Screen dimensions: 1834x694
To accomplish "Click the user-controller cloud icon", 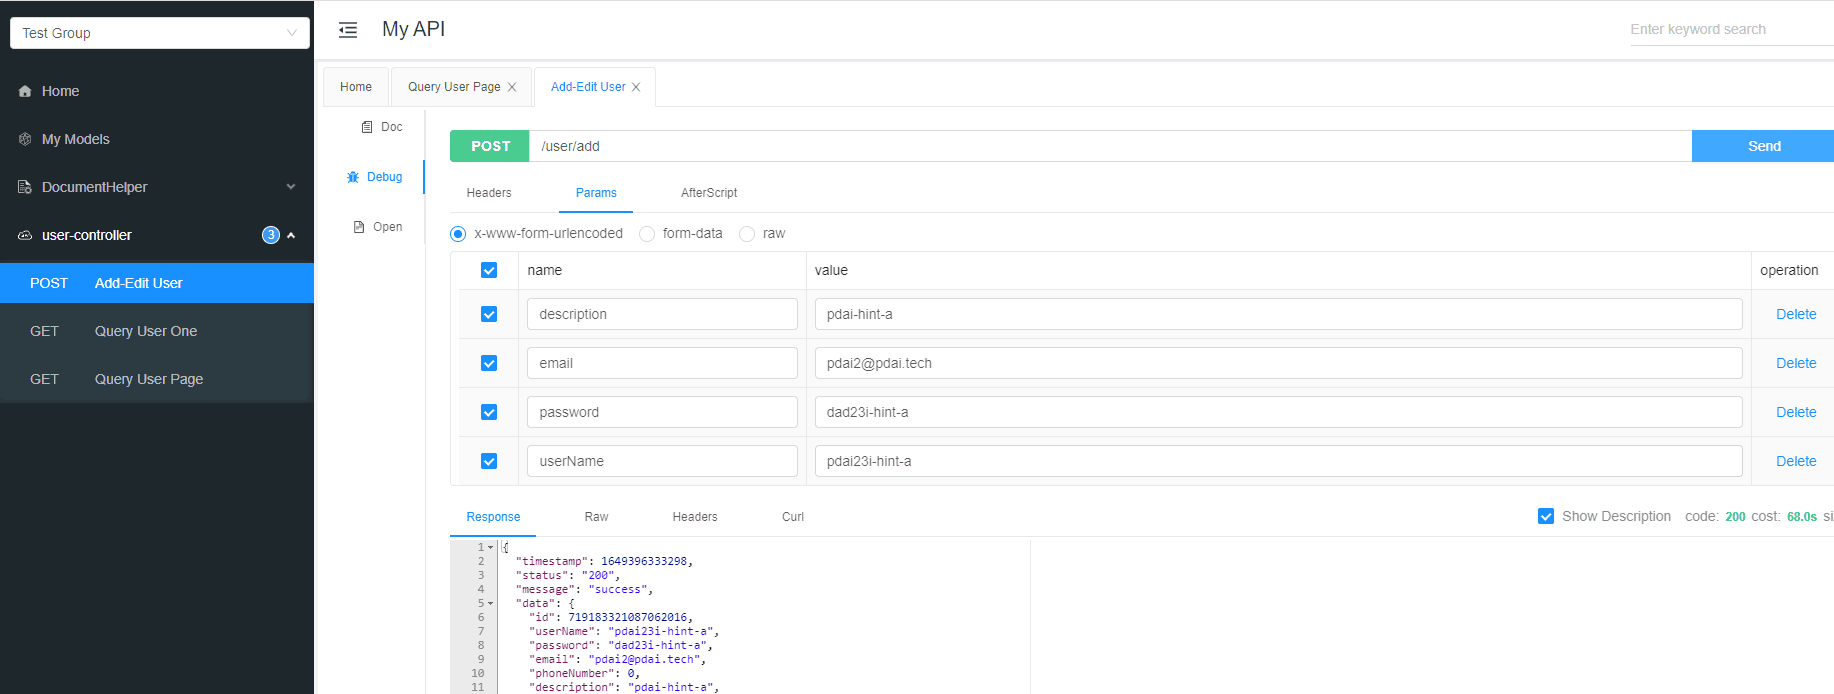I will click(x=25, y=235).
